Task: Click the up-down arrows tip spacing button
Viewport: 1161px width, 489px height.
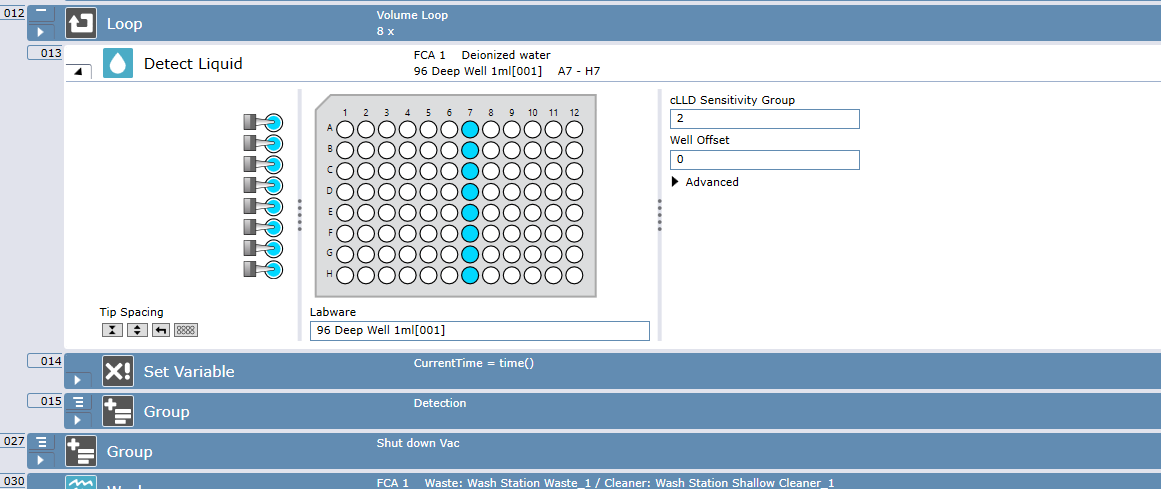Action: 137,330
